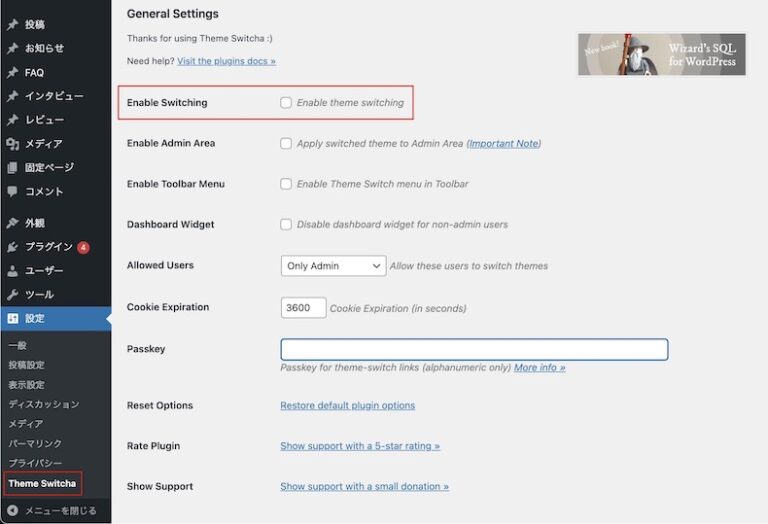Open the 設定 menu in sidebar
Screen dimensions: 768x524
[x=35, y=319]
